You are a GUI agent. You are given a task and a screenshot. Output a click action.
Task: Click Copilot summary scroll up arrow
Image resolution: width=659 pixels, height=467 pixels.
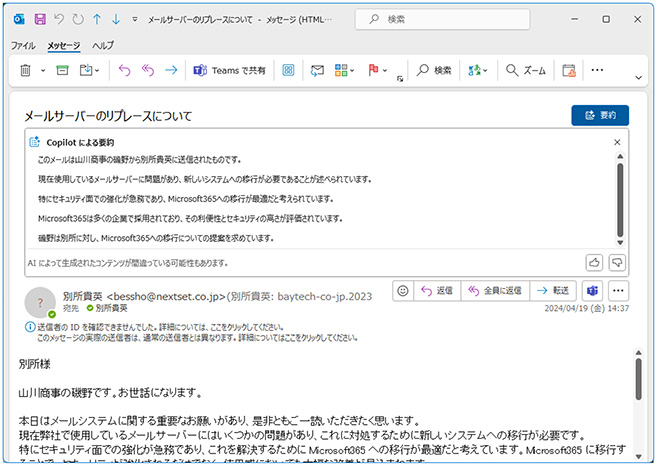[620, 156]
